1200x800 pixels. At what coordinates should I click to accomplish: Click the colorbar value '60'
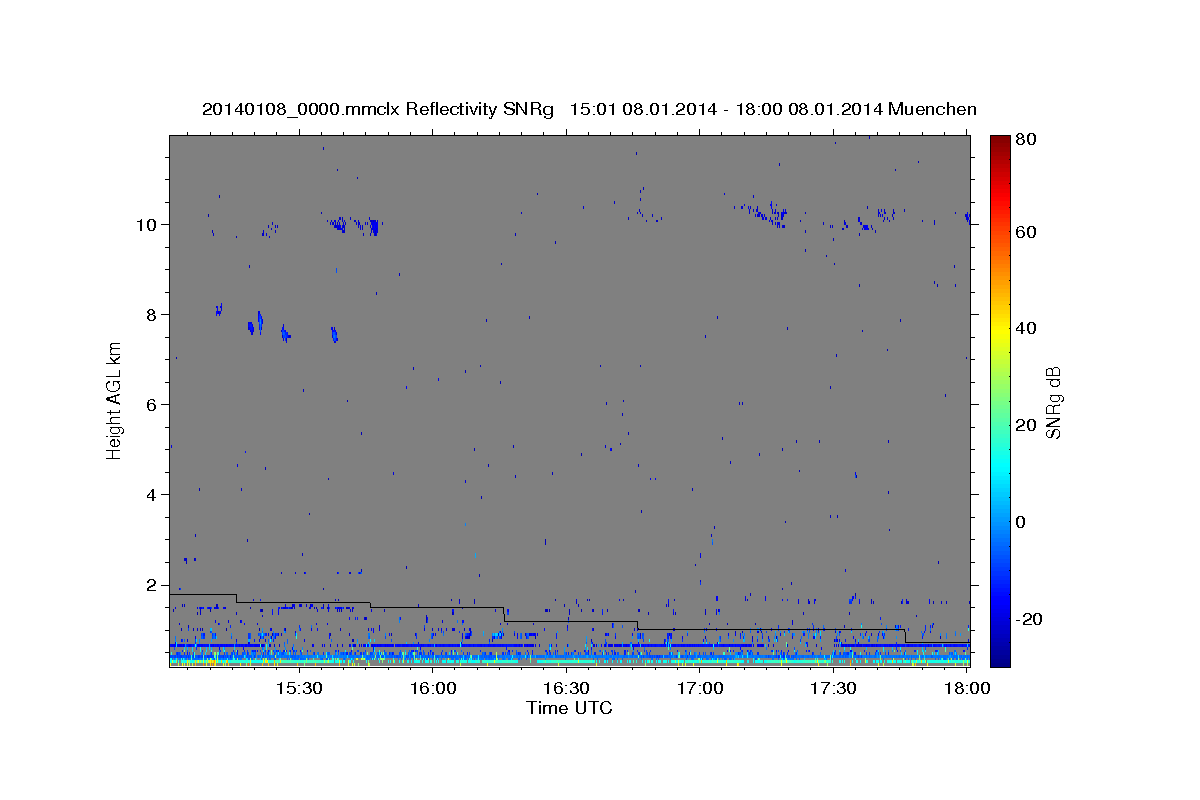tap(1025, 232)
